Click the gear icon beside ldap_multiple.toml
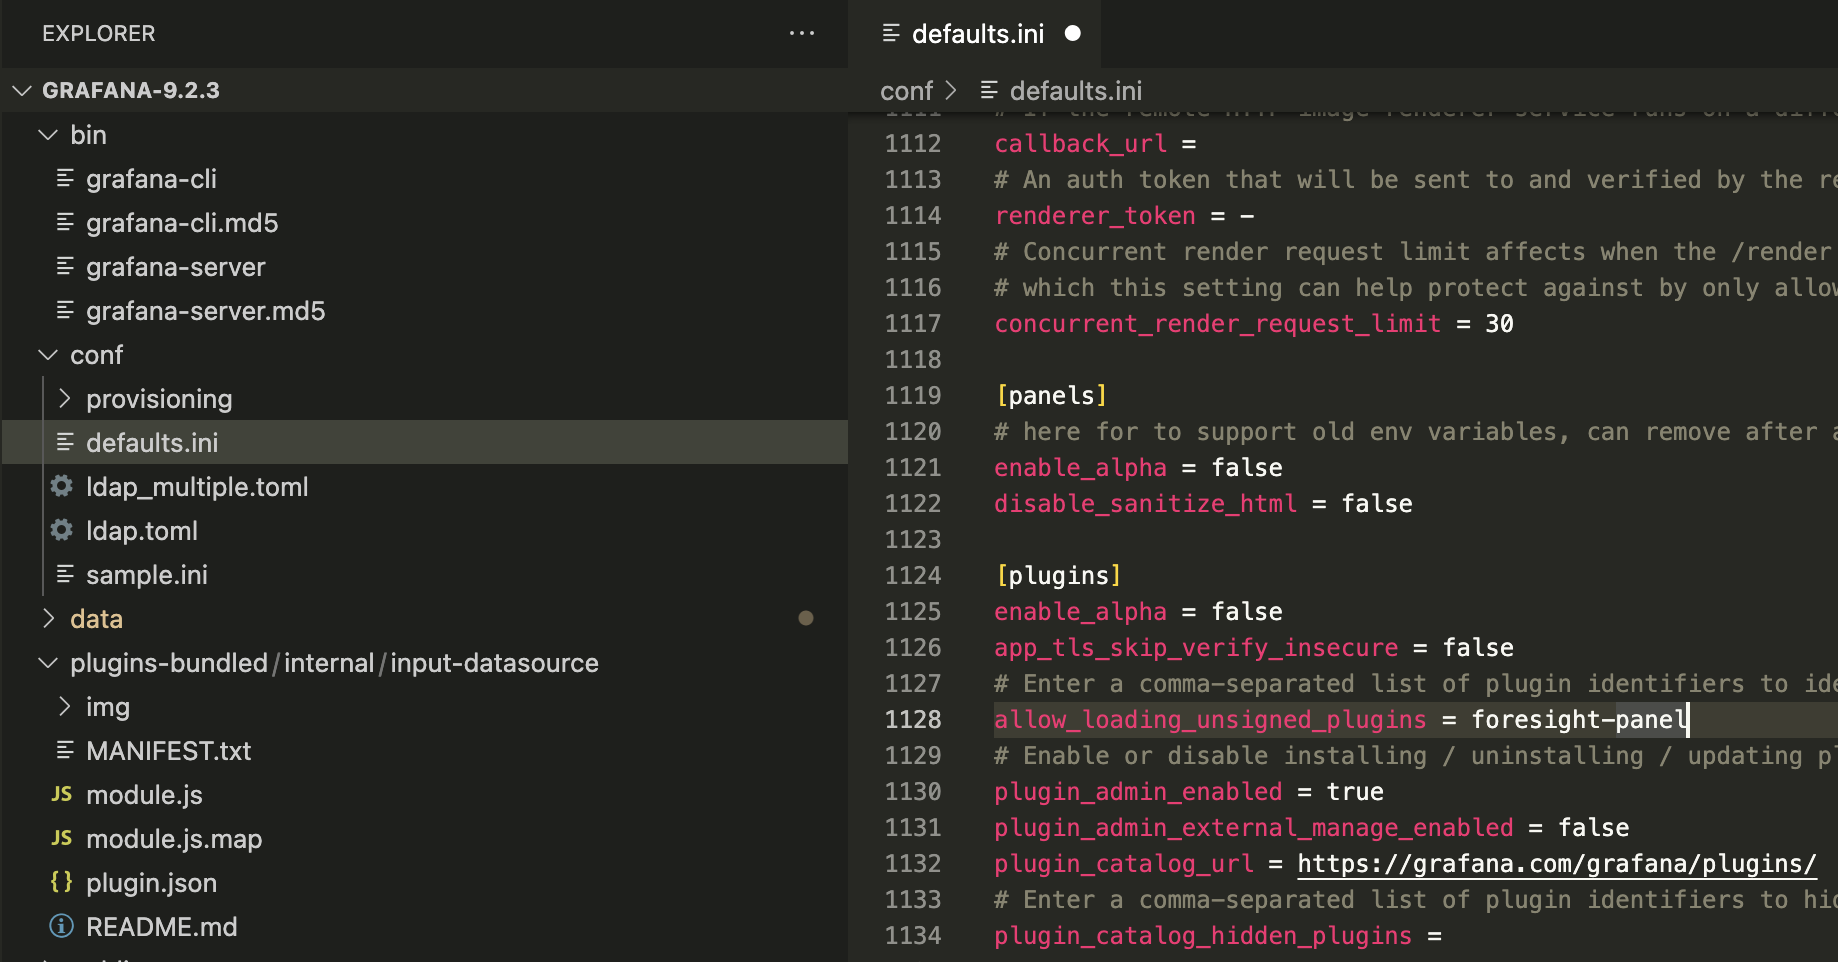The height and width of the screenshot is (962, 1838). pyautogui.click(x=62, y=486)
